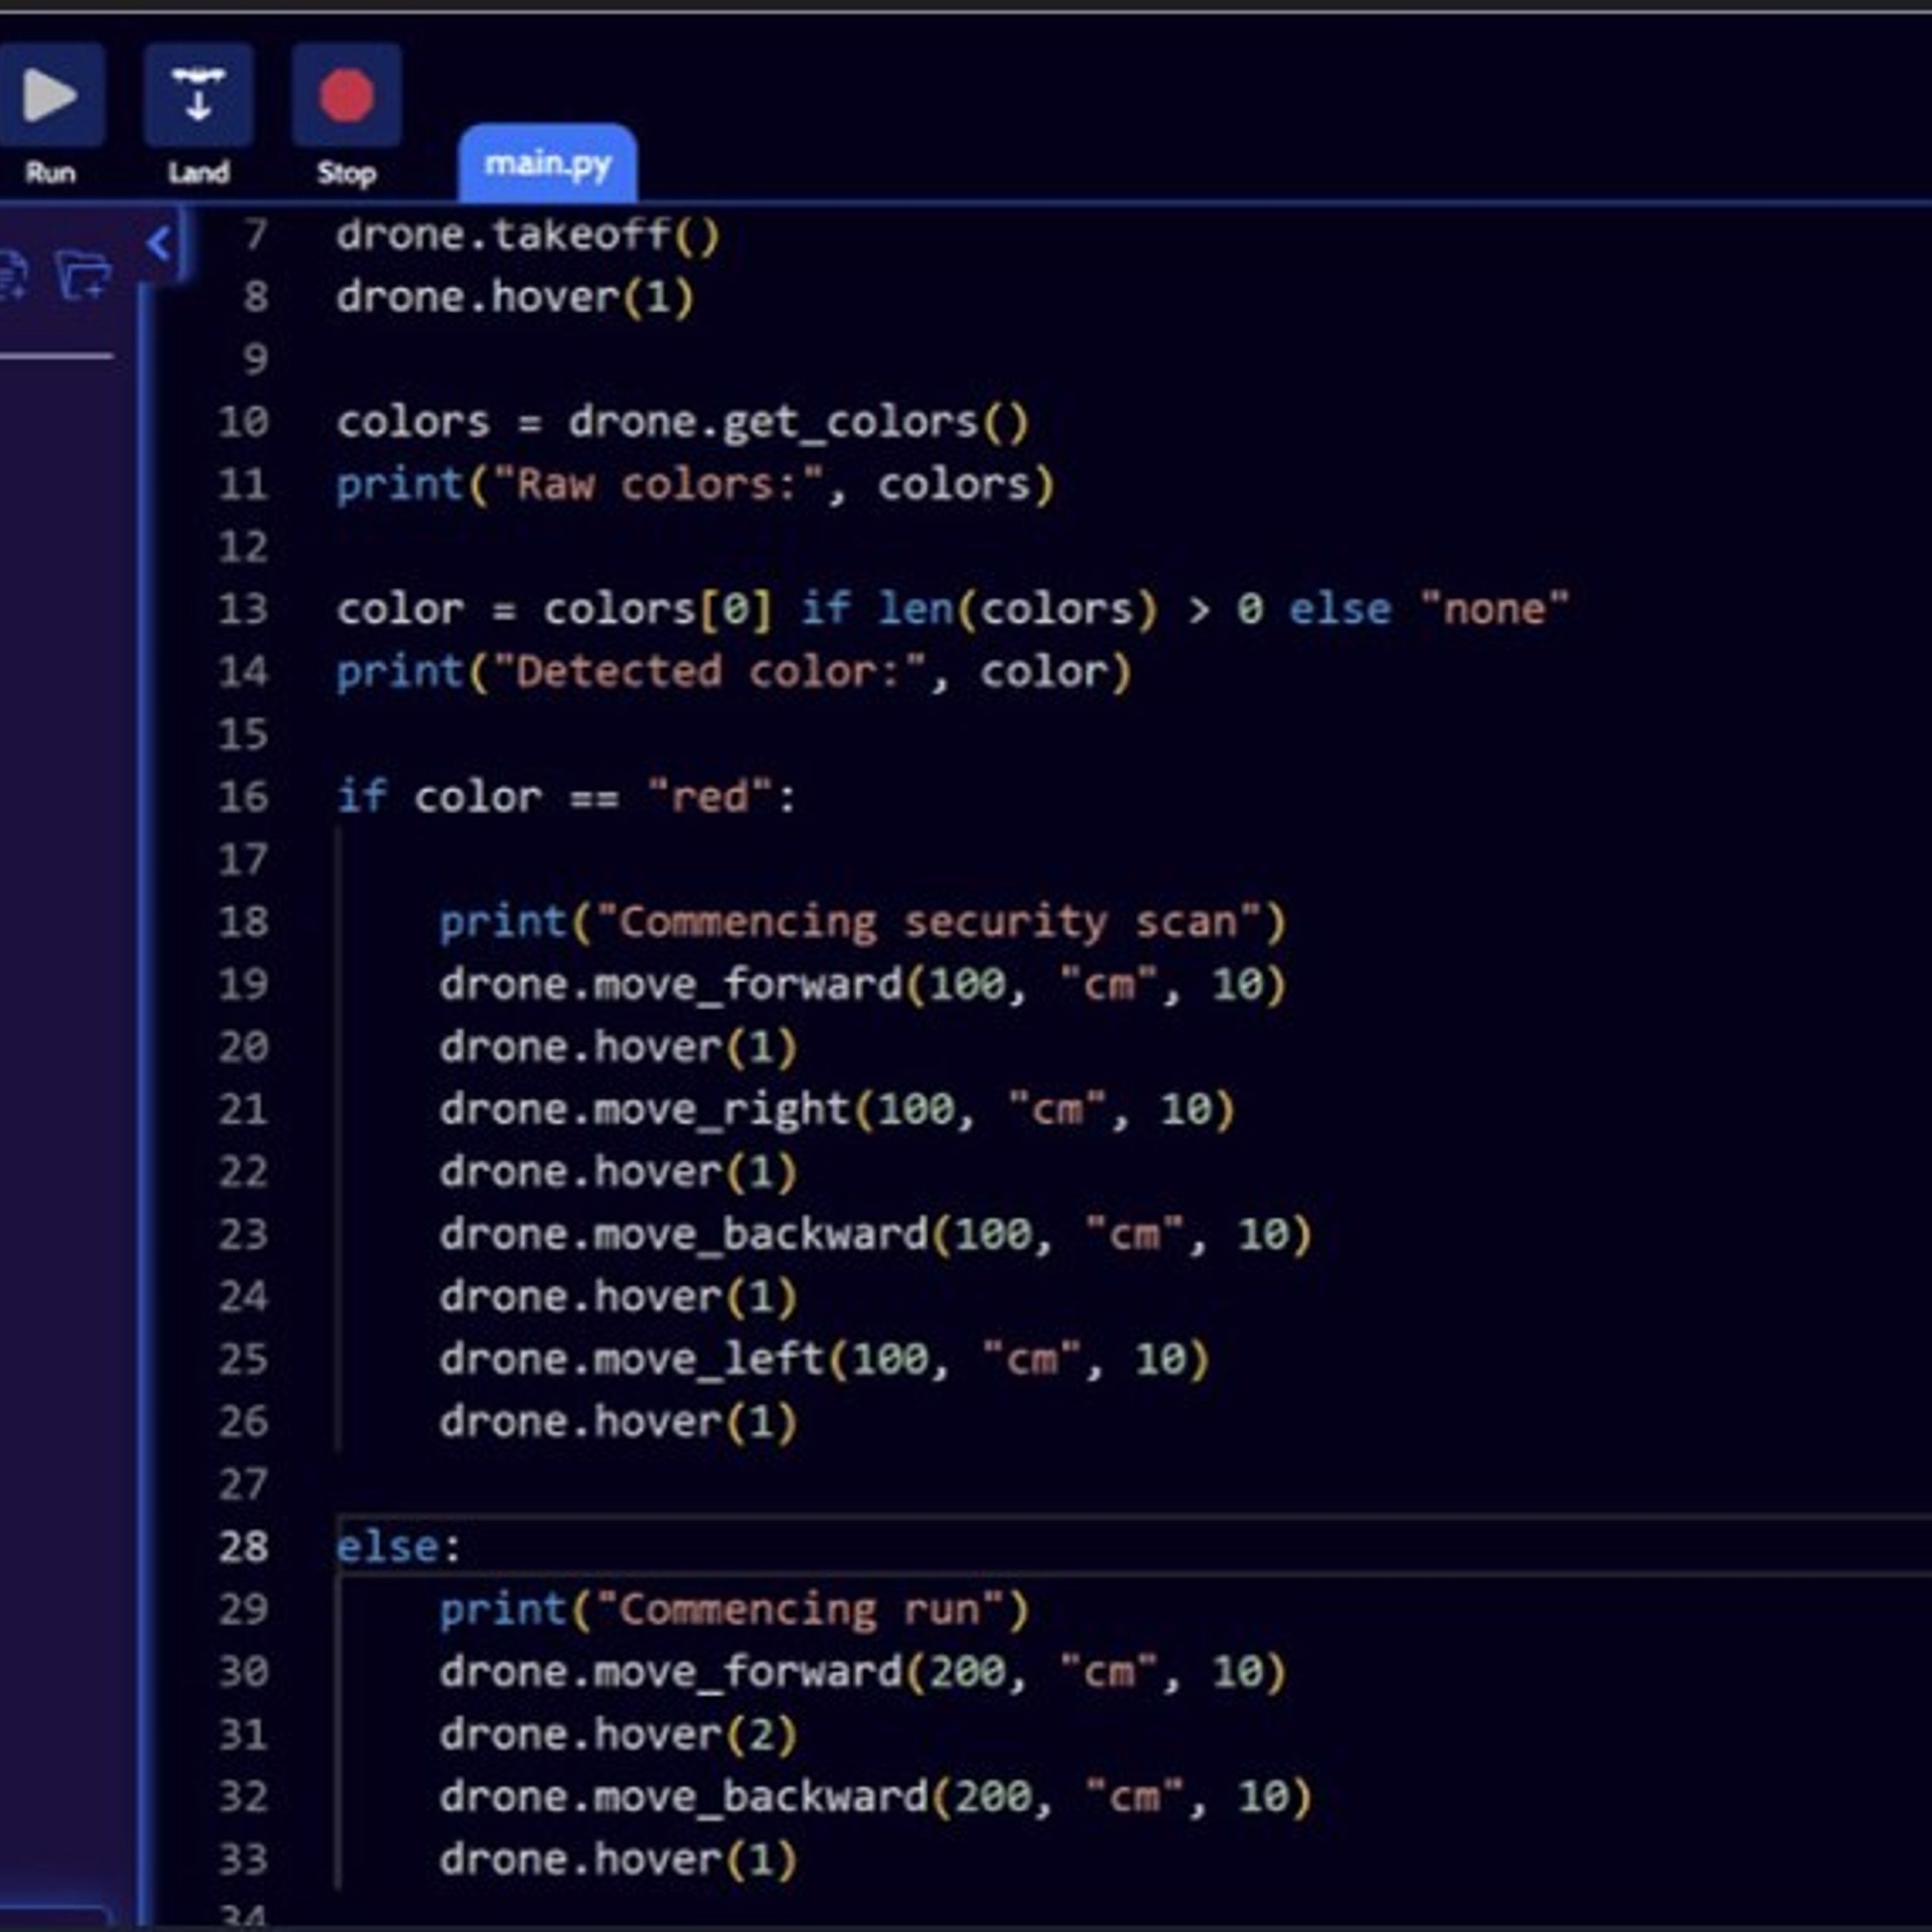Click the drone.move_right line
The width and height of the screenshot is (1932, 1932).
[836, 1109]
